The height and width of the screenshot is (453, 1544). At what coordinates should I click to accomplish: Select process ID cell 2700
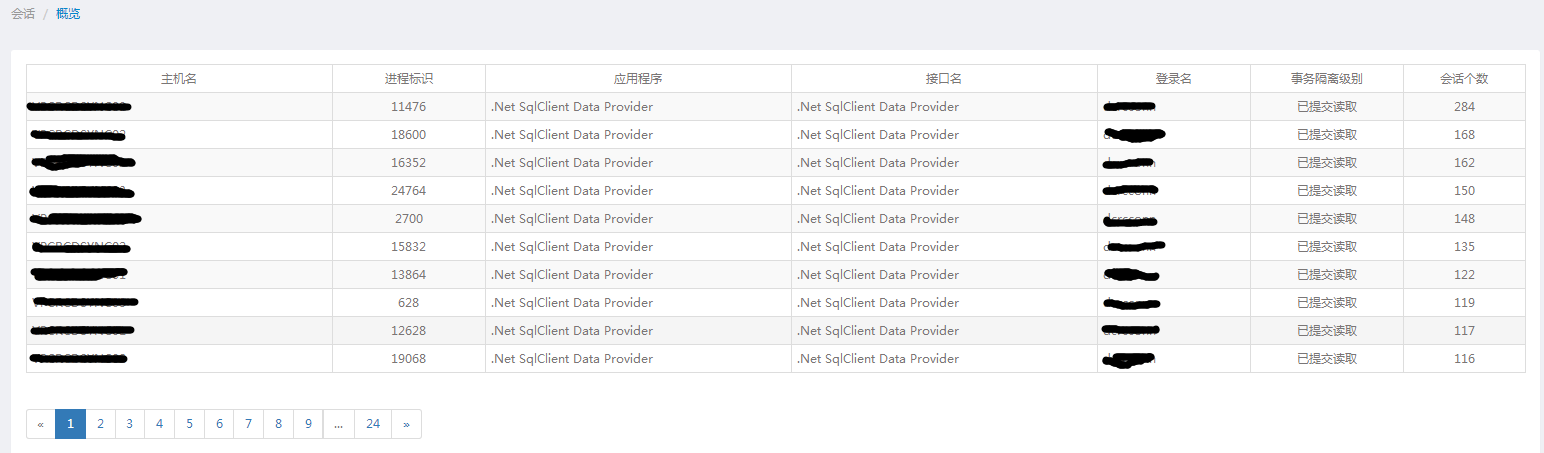point(409,219)
